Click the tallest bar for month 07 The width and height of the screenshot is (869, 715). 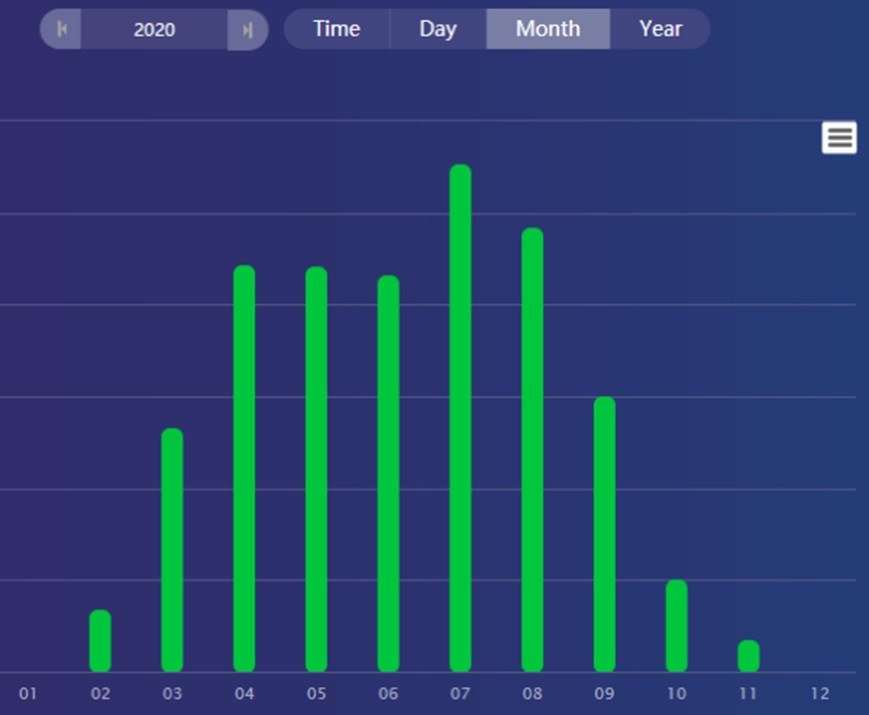[460, 418]
